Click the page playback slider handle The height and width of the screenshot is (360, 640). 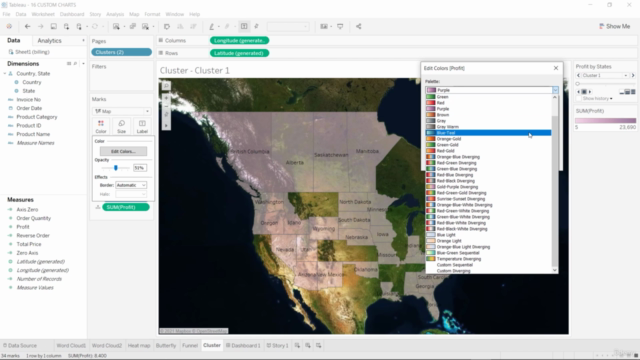(x=578, y=84)
